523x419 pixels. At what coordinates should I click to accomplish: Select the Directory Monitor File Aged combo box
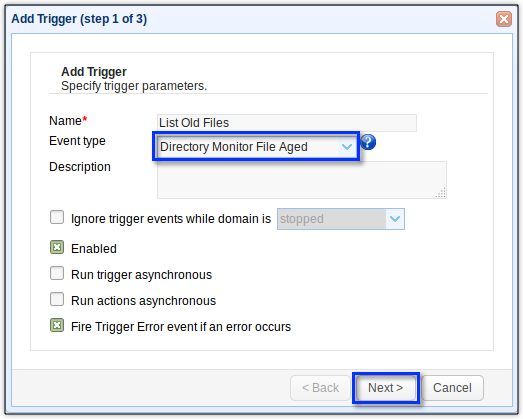[x=256, y=146]
